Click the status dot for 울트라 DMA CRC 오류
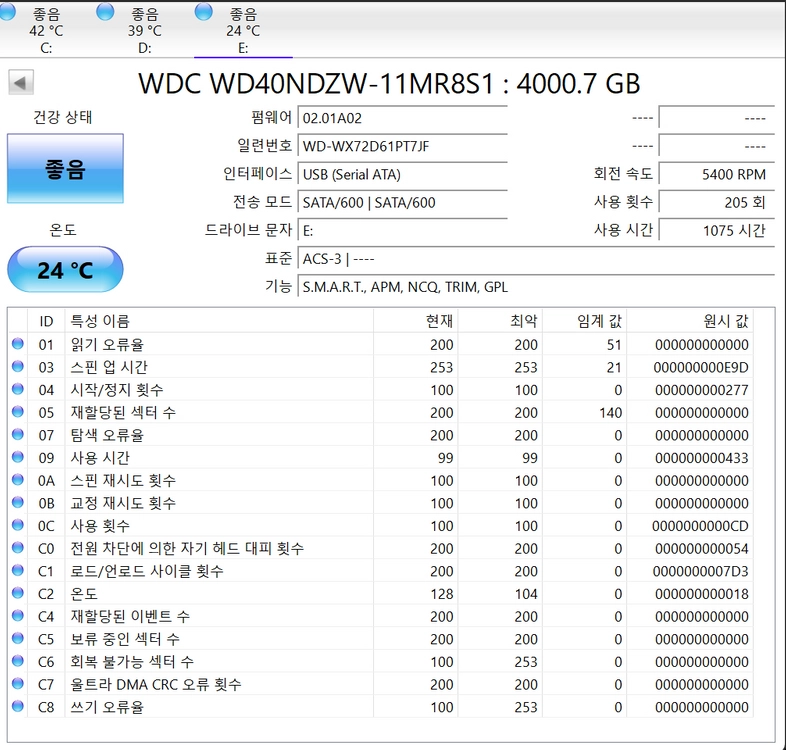 pyautogui.click(x=18, y=683)
